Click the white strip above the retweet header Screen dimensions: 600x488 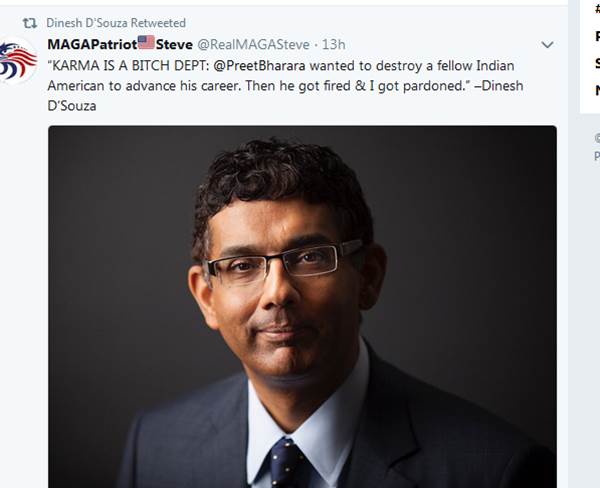[x=284, y=3]
